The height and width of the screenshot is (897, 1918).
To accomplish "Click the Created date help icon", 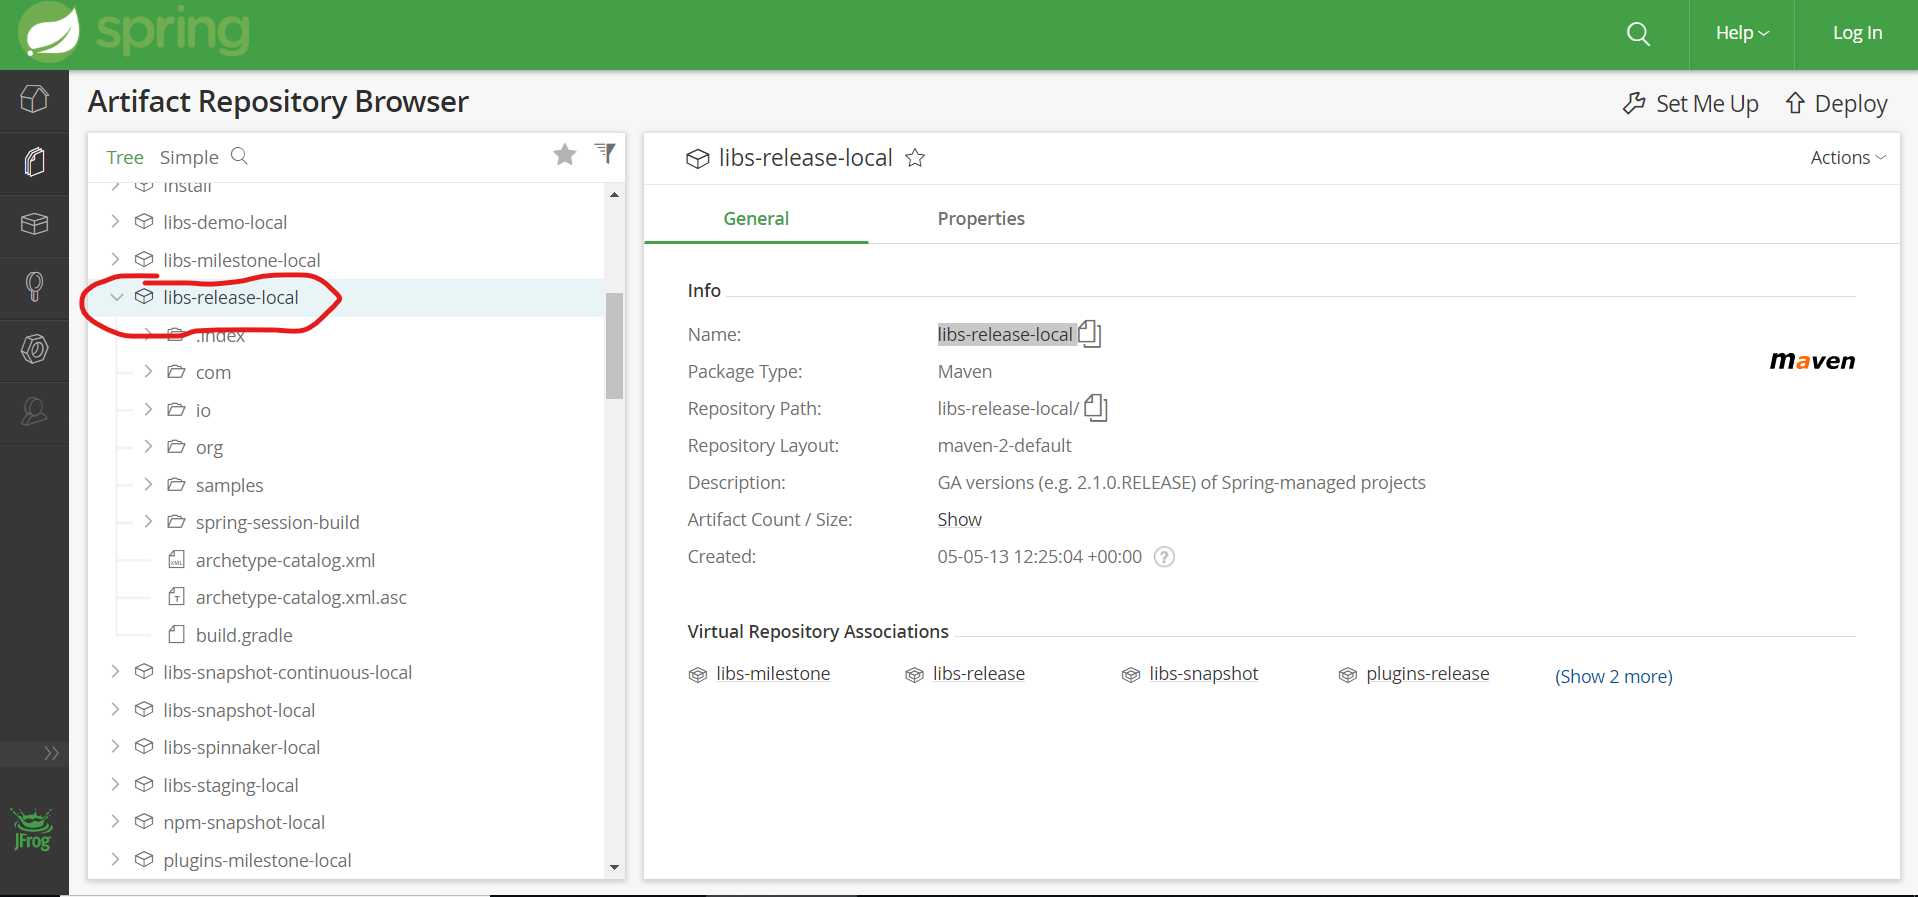I will 1164,557.
